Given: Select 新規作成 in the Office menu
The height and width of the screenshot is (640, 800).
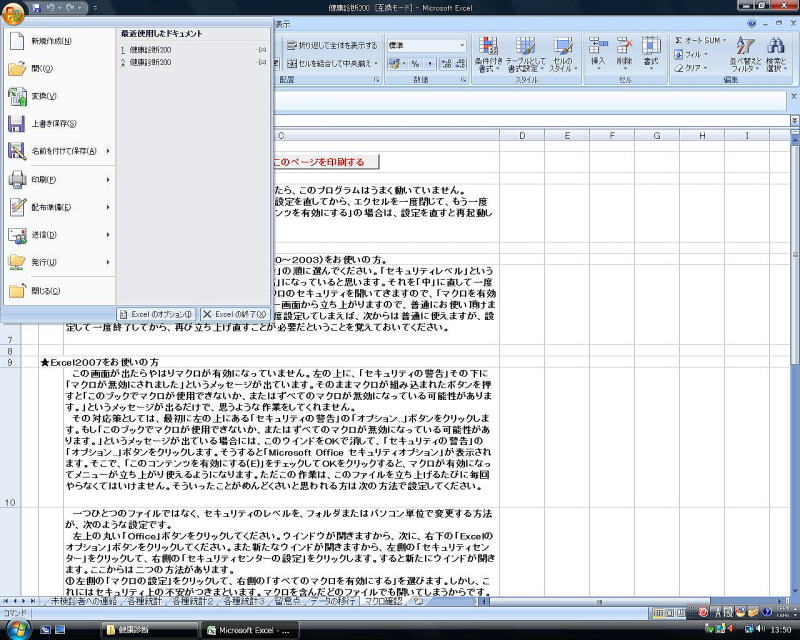Looking at the screenshot, I should pyautogui.click(x=60, y=41).
